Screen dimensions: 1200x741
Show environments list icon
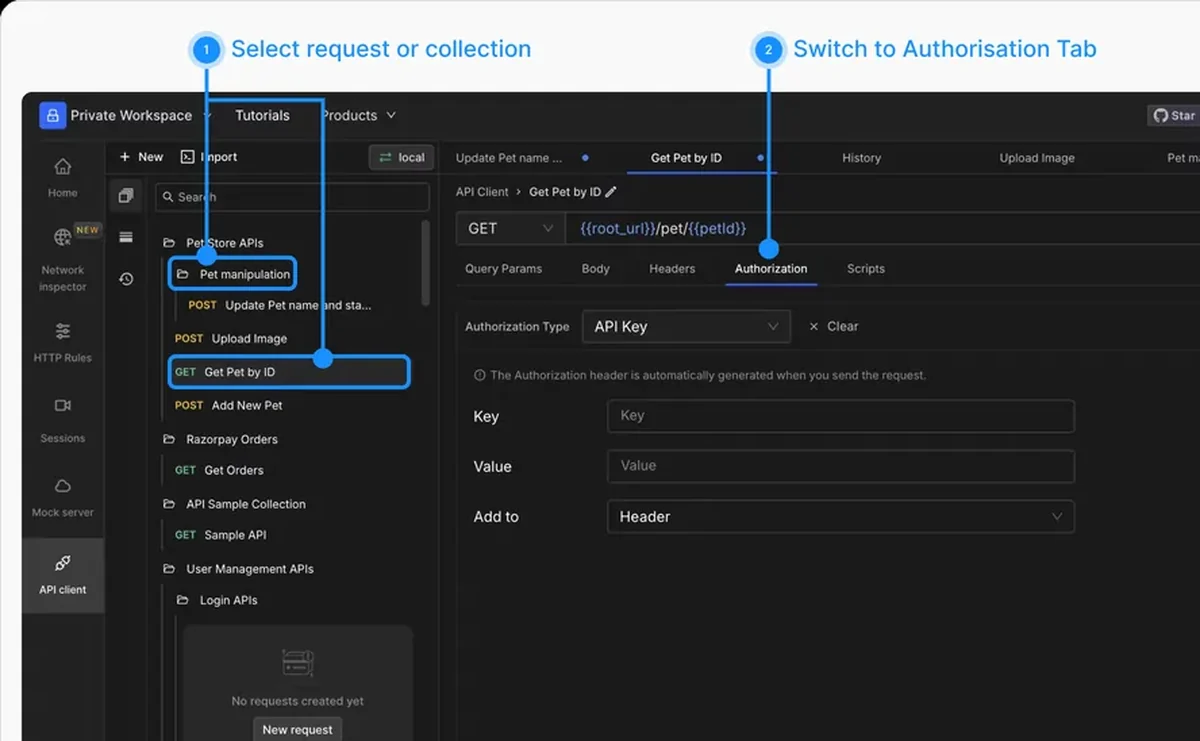click(x=126, y=237)
